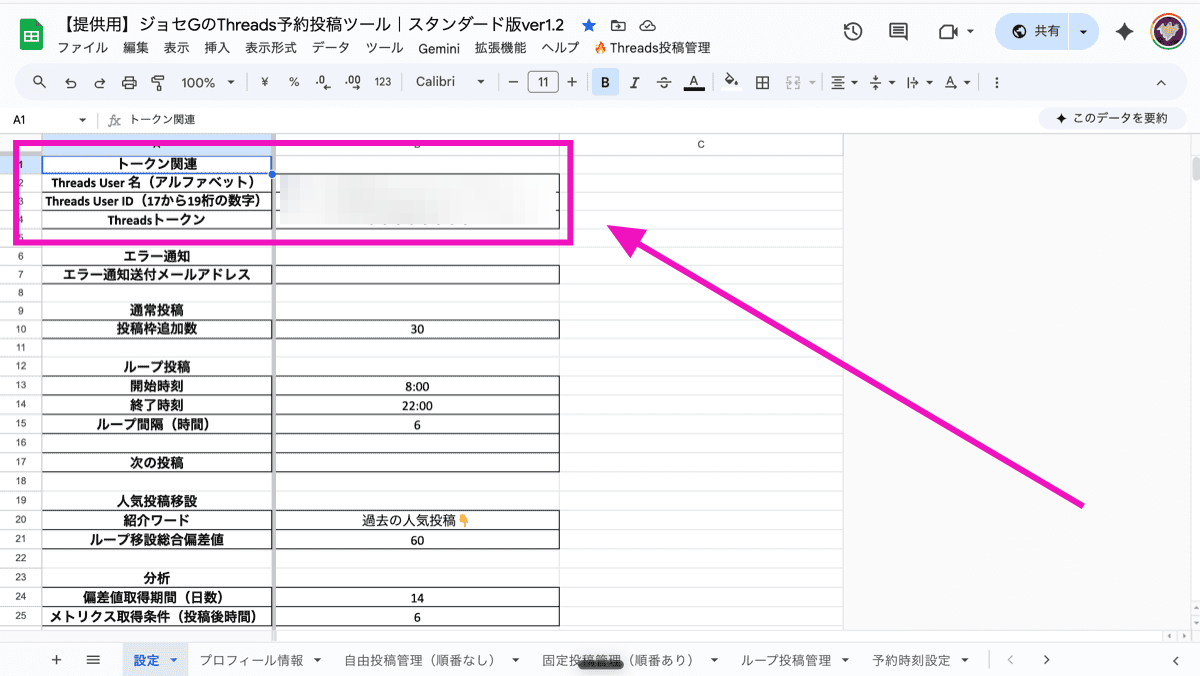
Task: Open the account profile avatar
Action: 1168,32
